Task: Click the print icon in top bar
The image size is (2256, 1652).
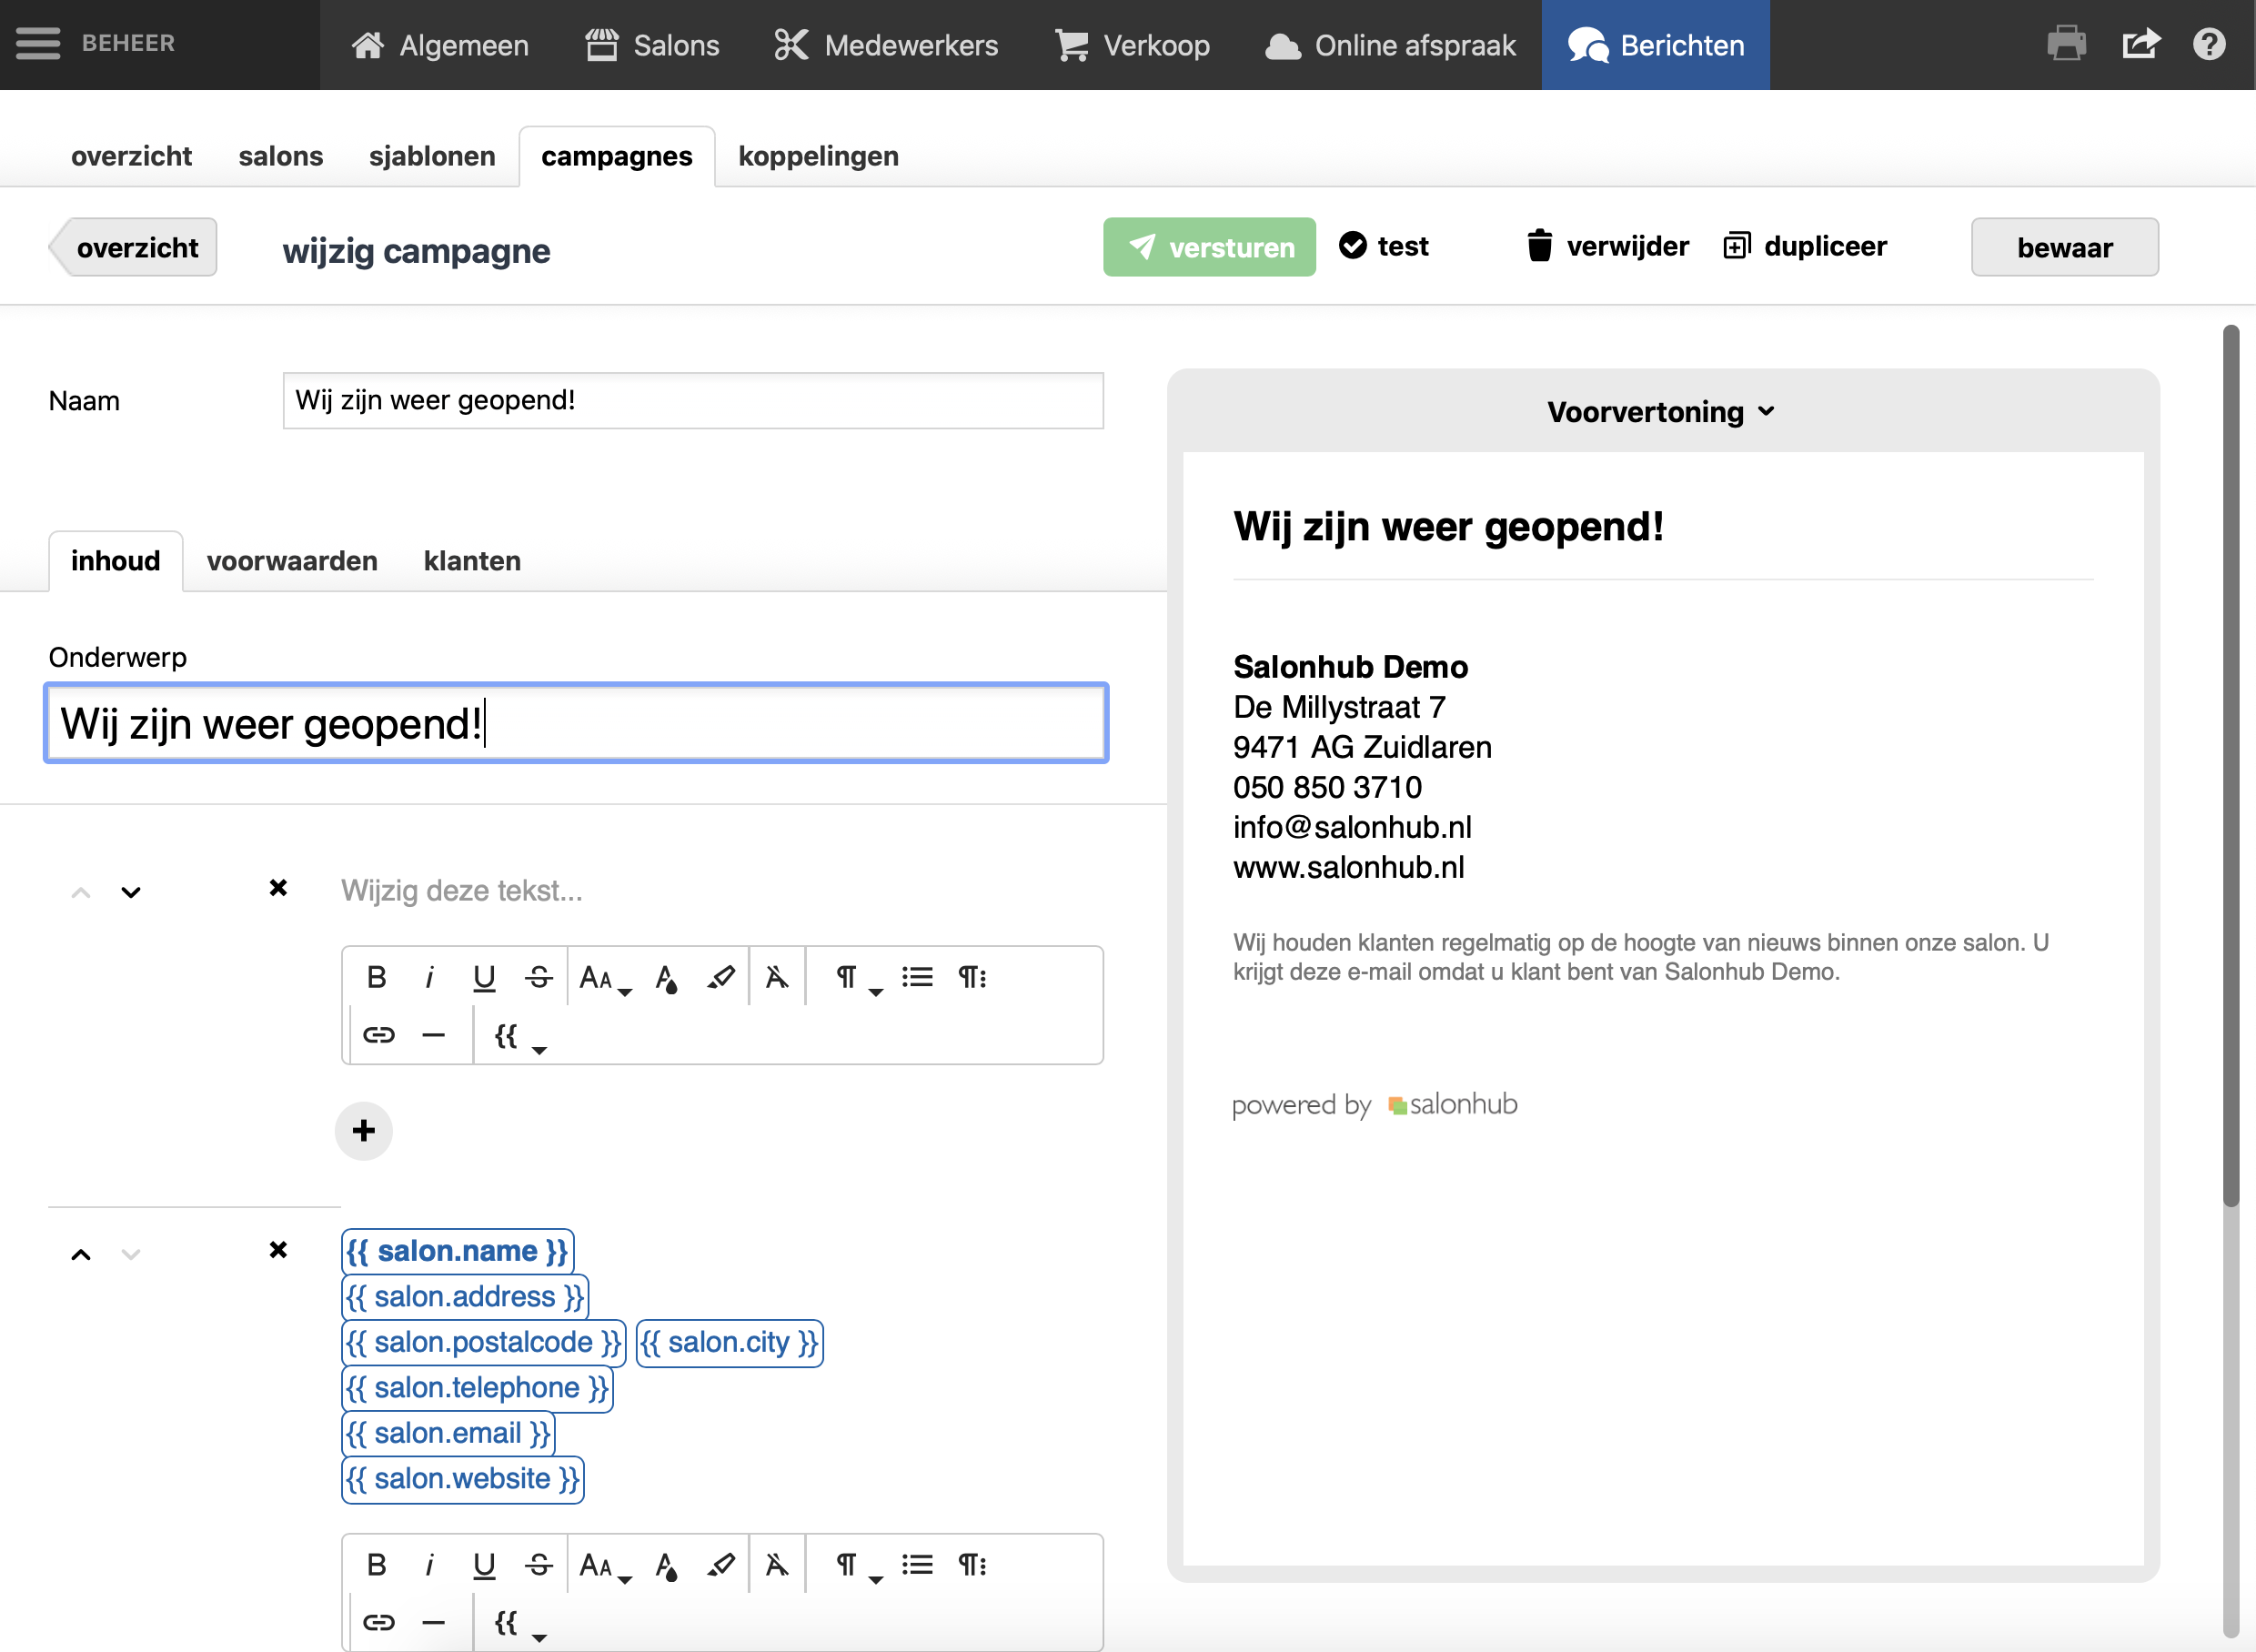Action: [2066, 45]
